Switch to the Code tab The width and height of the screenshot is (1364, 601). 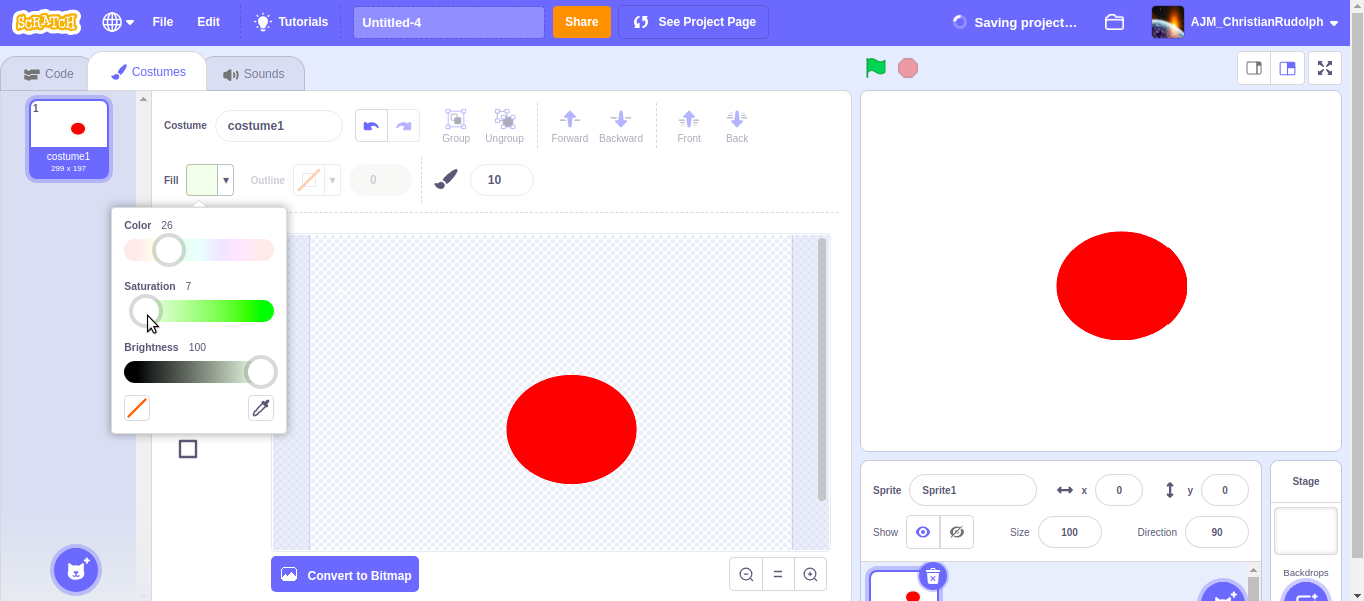47,72
